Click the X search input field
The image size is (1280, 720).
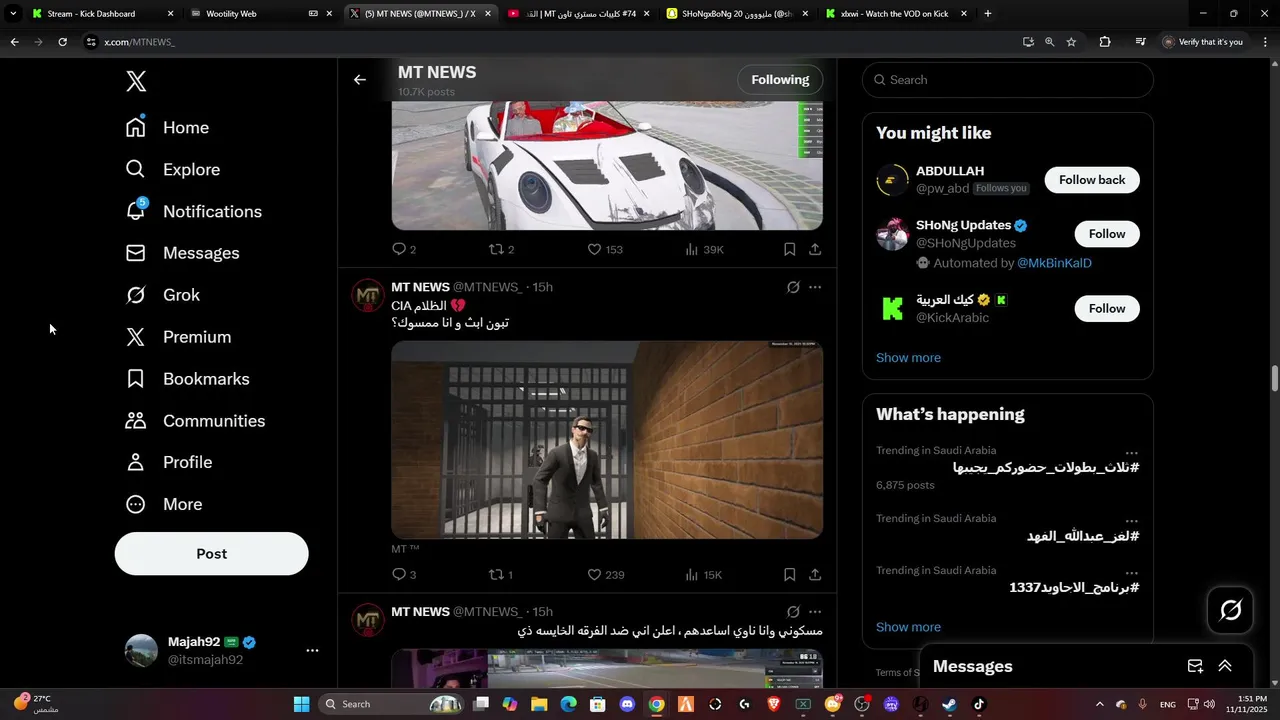(1008, 80)
